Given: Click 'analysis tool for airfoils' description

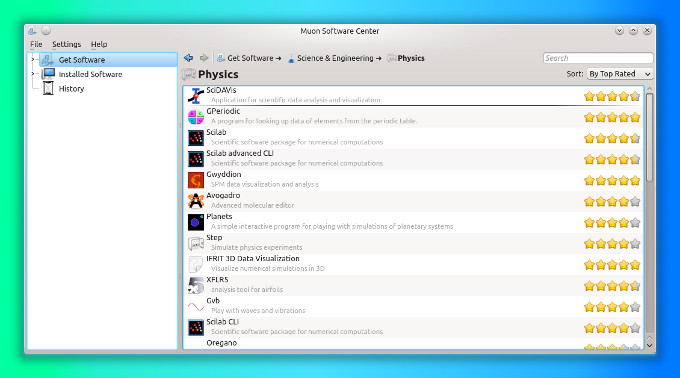Looking at the screenshot, I should [x=247, y=290].
